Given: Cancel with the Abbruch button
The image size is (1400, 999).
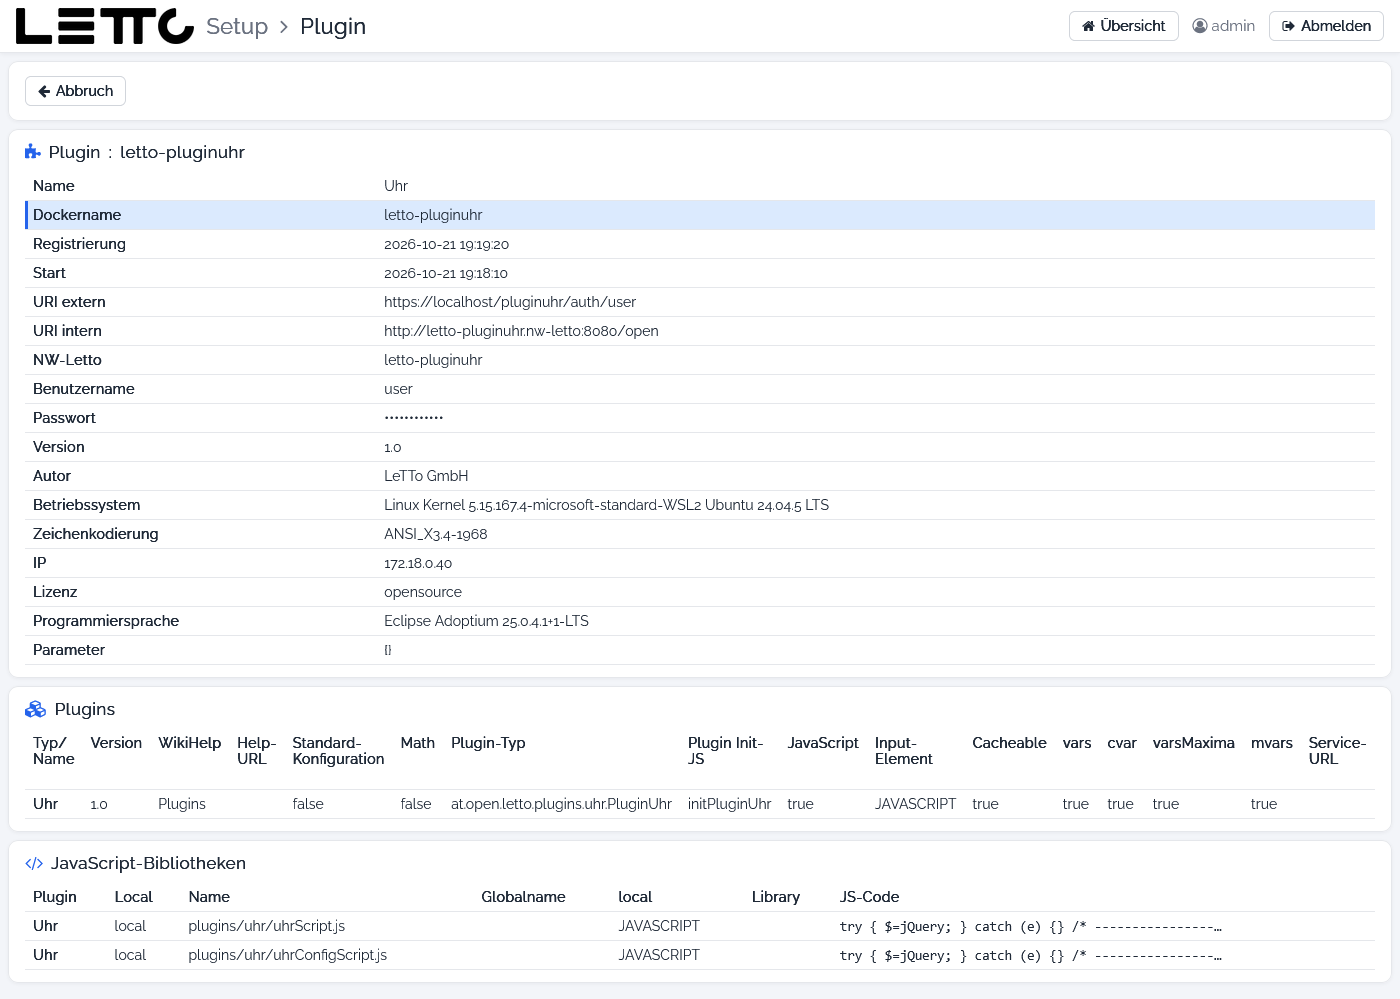Looking at the screenshot, I should (x=75, y=91).
